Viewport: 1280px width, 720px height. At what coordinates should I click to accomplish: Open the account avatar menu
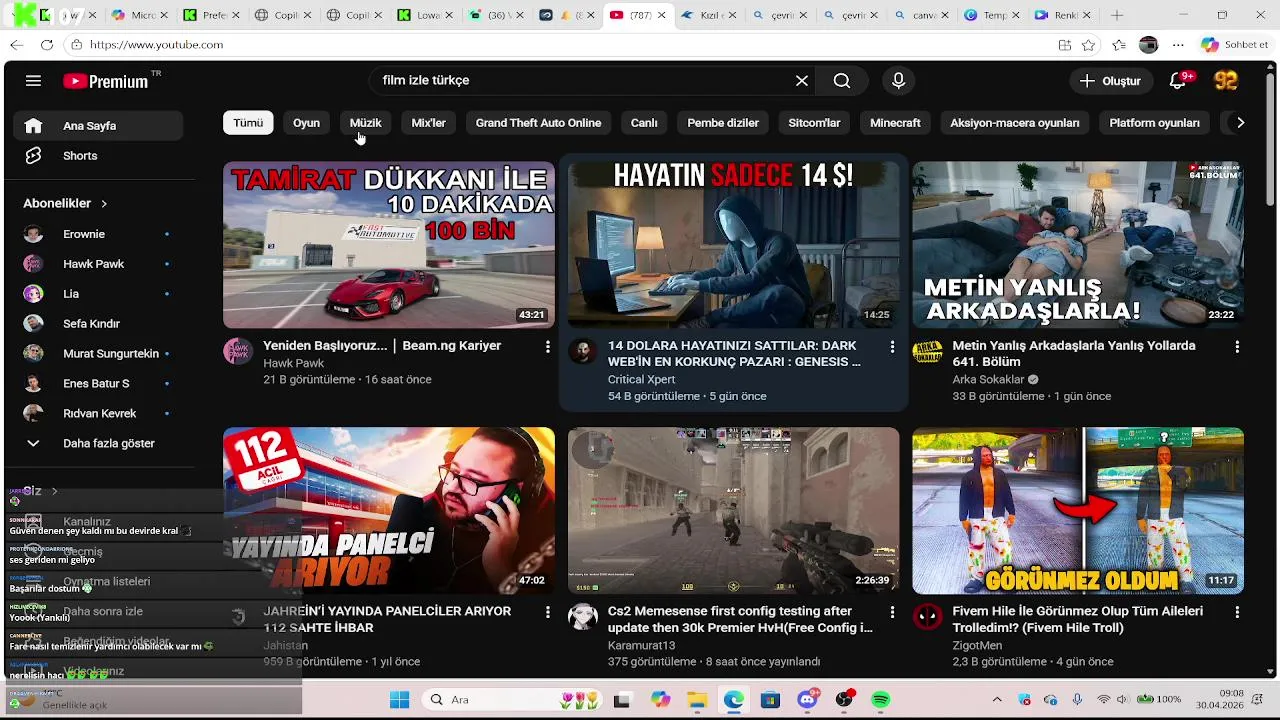click(x=1226, y=81)
